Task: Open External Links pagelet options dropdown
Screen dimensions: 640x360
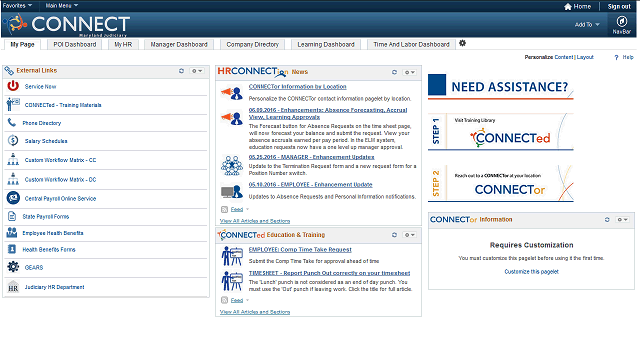Action: pyautogui.click(x=197, y=71)
